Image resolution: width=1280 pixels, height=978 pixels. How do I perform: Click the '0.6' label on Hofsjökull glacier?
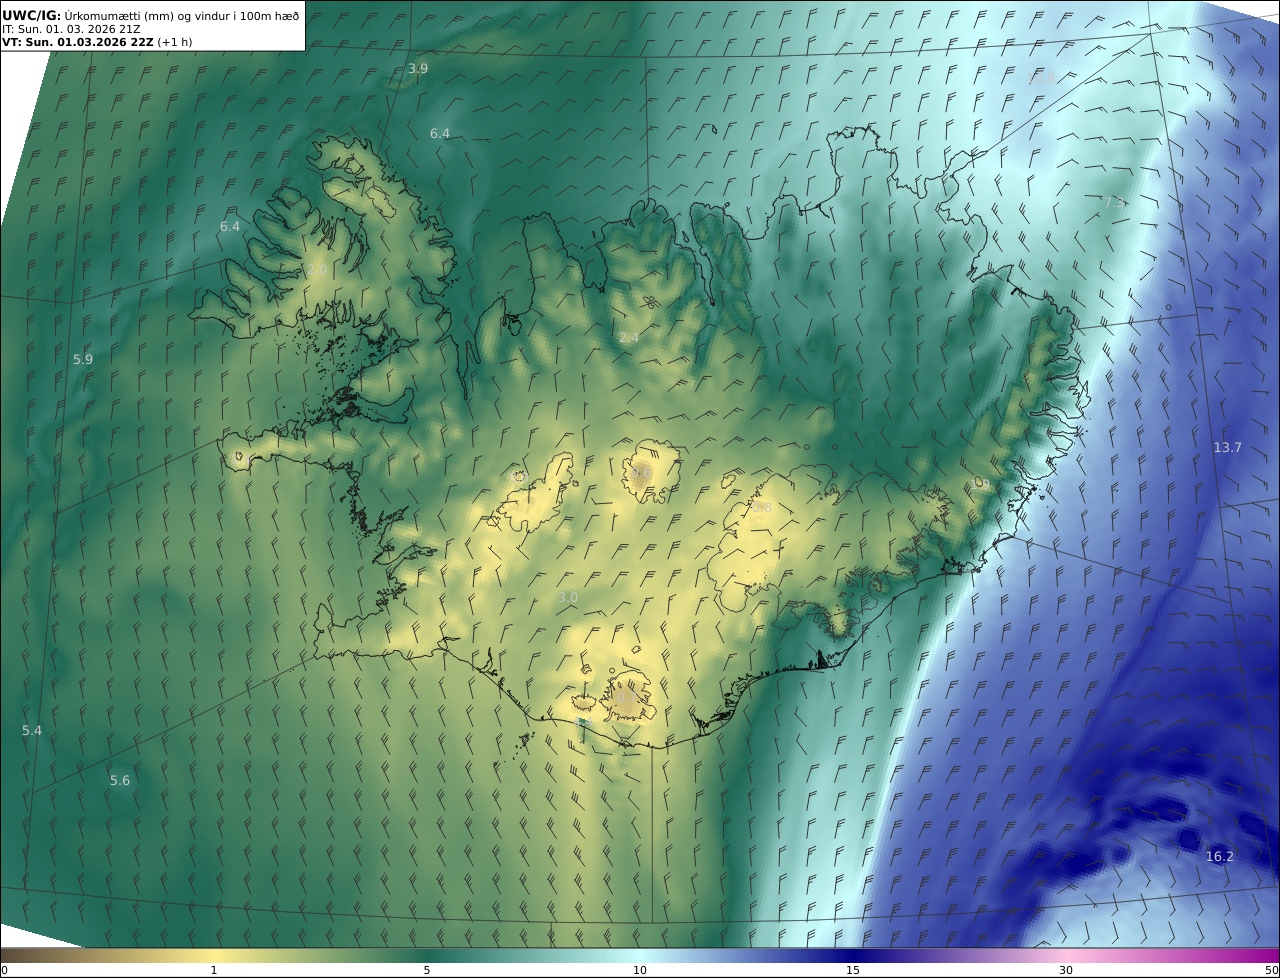(x=642, y=474)
